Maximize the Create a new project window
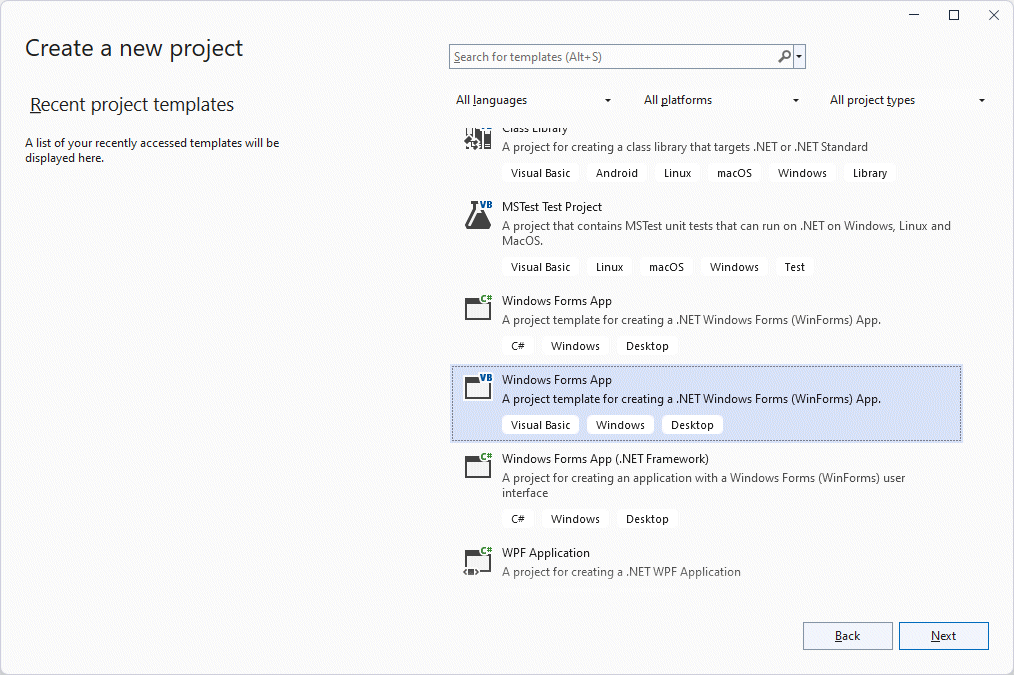1014x675 pixels. [954, 15]
